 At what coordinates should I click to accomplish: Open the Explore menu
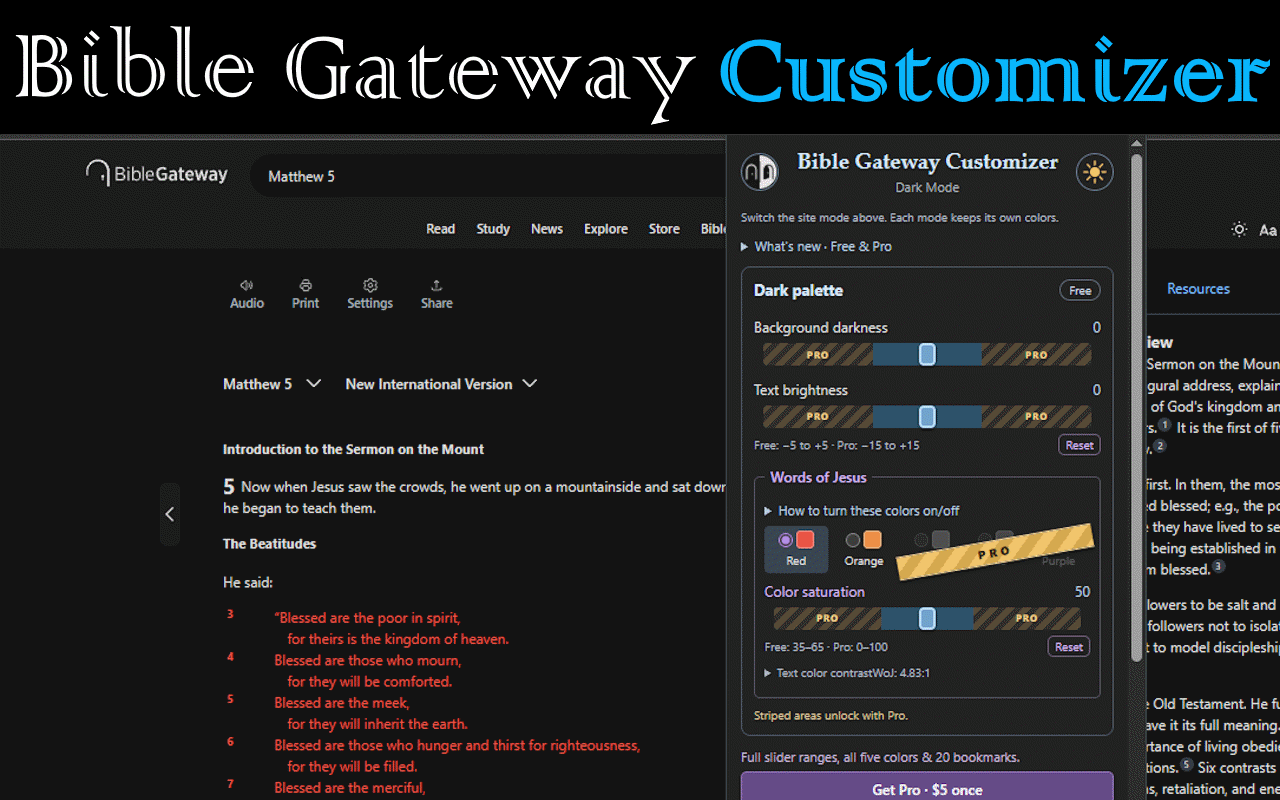pyautogui.click(x=606, y=229)
